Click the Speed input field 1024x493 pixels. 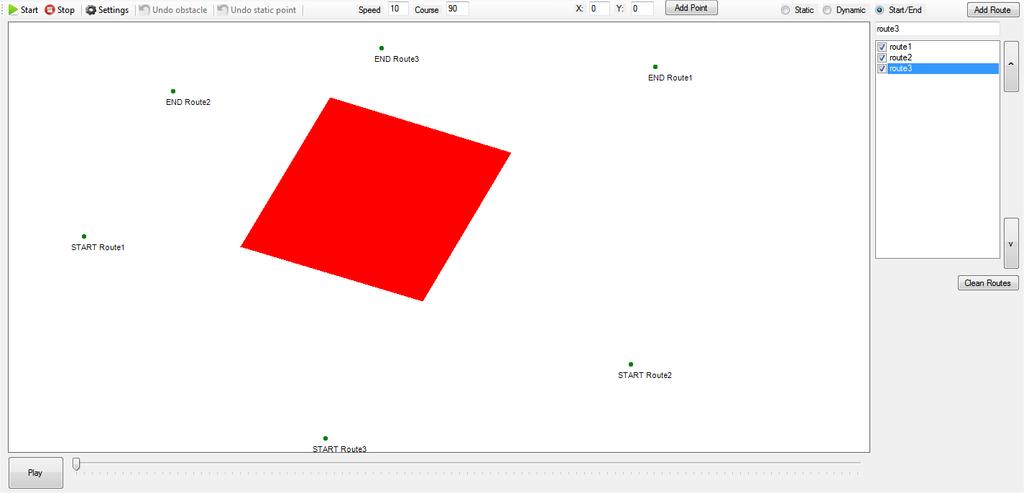pyautogui.click(x=398, y=9)
